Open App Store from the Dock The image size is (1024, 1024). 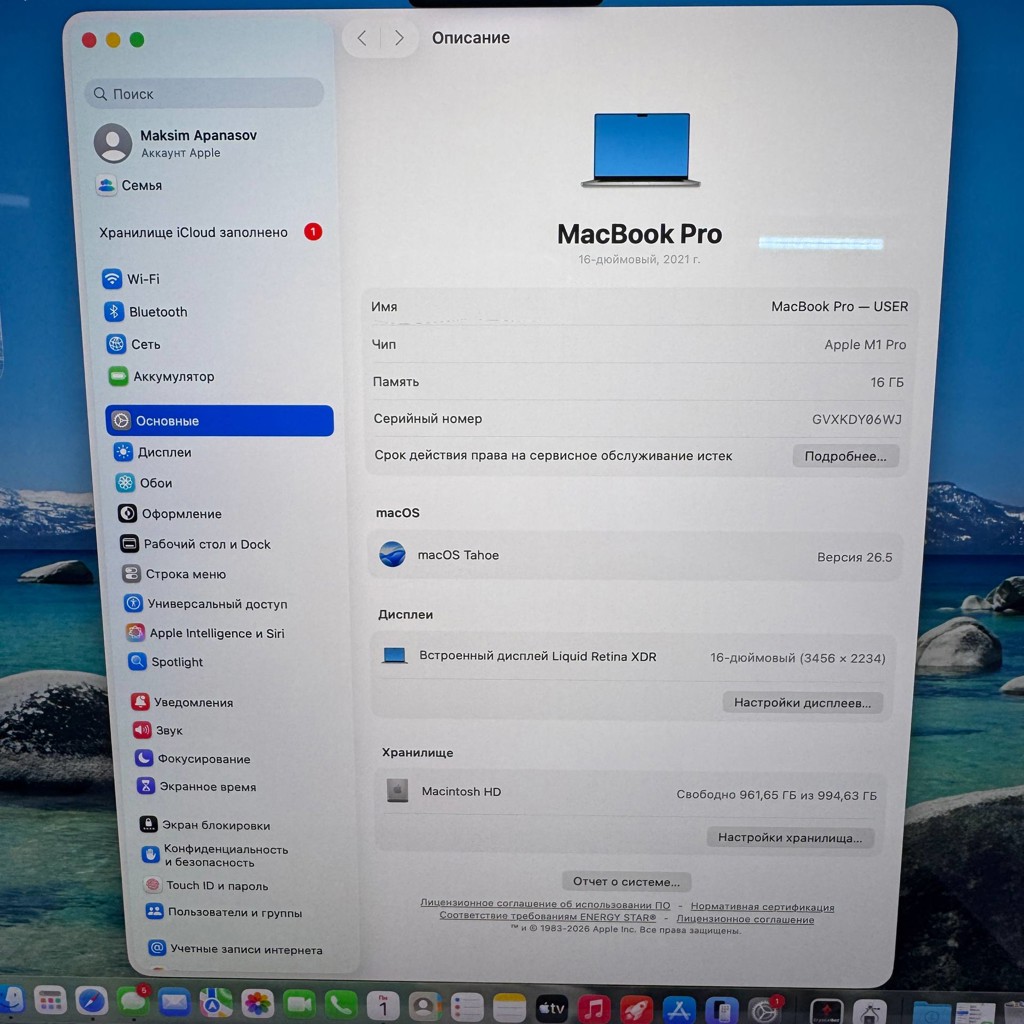679,1010
